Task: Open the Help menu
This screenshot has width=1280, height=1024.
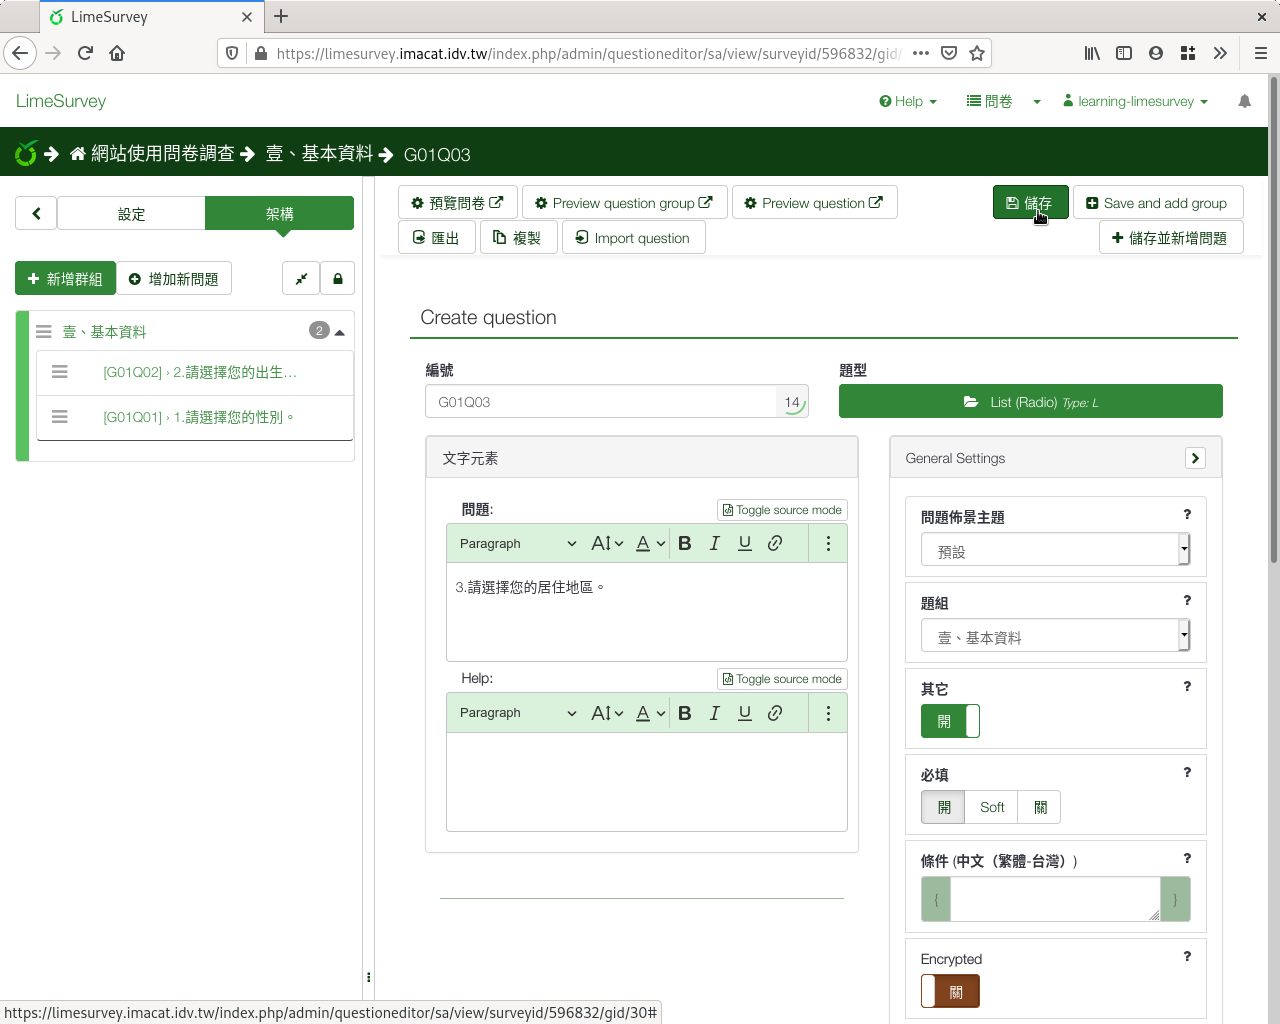Action: [908, 101]
